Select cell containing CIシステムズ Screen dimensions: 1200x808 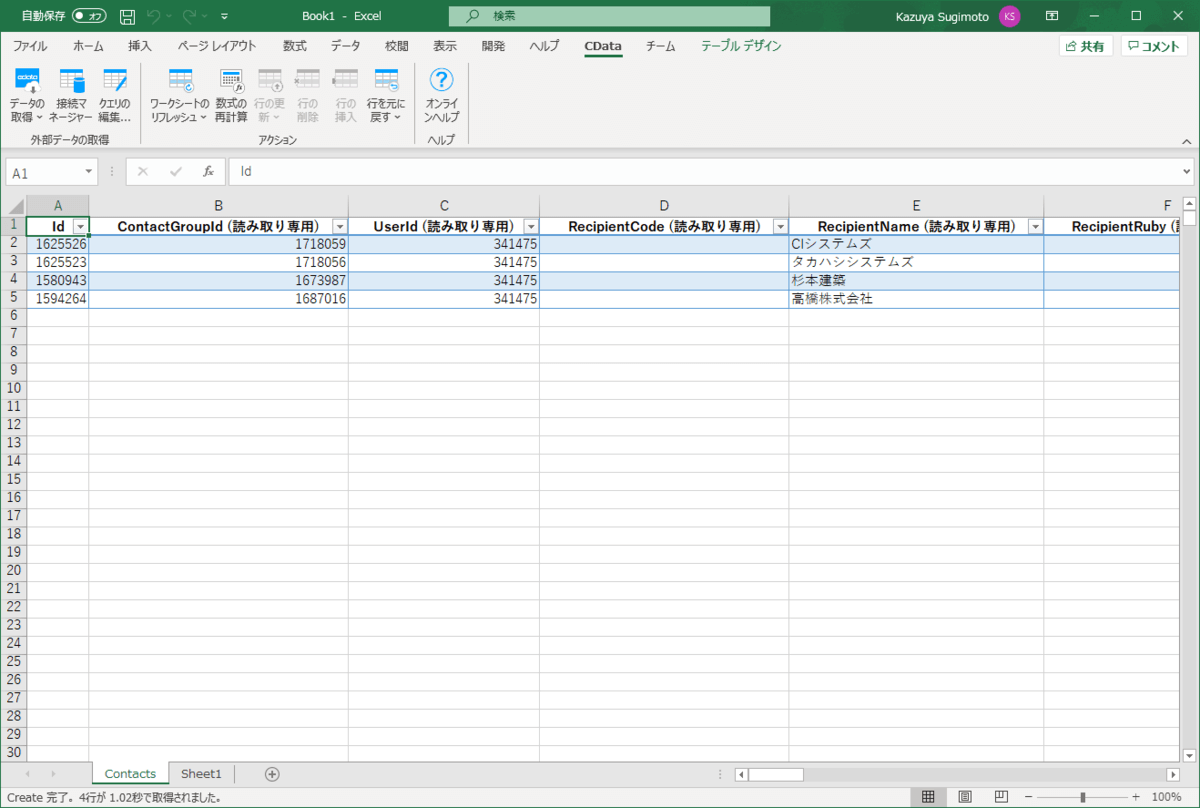(x=916, y=244)
